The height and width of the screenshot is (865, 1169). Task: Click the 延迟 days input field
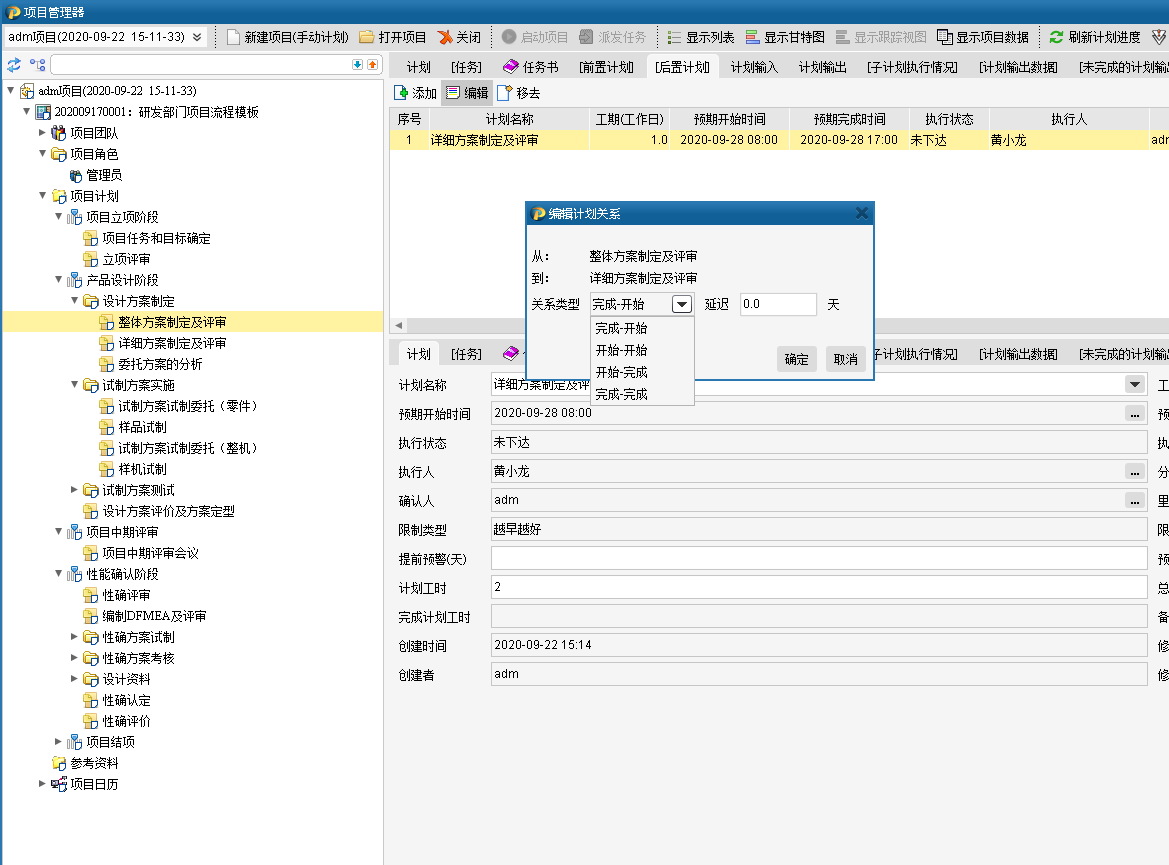click(778, 304)
